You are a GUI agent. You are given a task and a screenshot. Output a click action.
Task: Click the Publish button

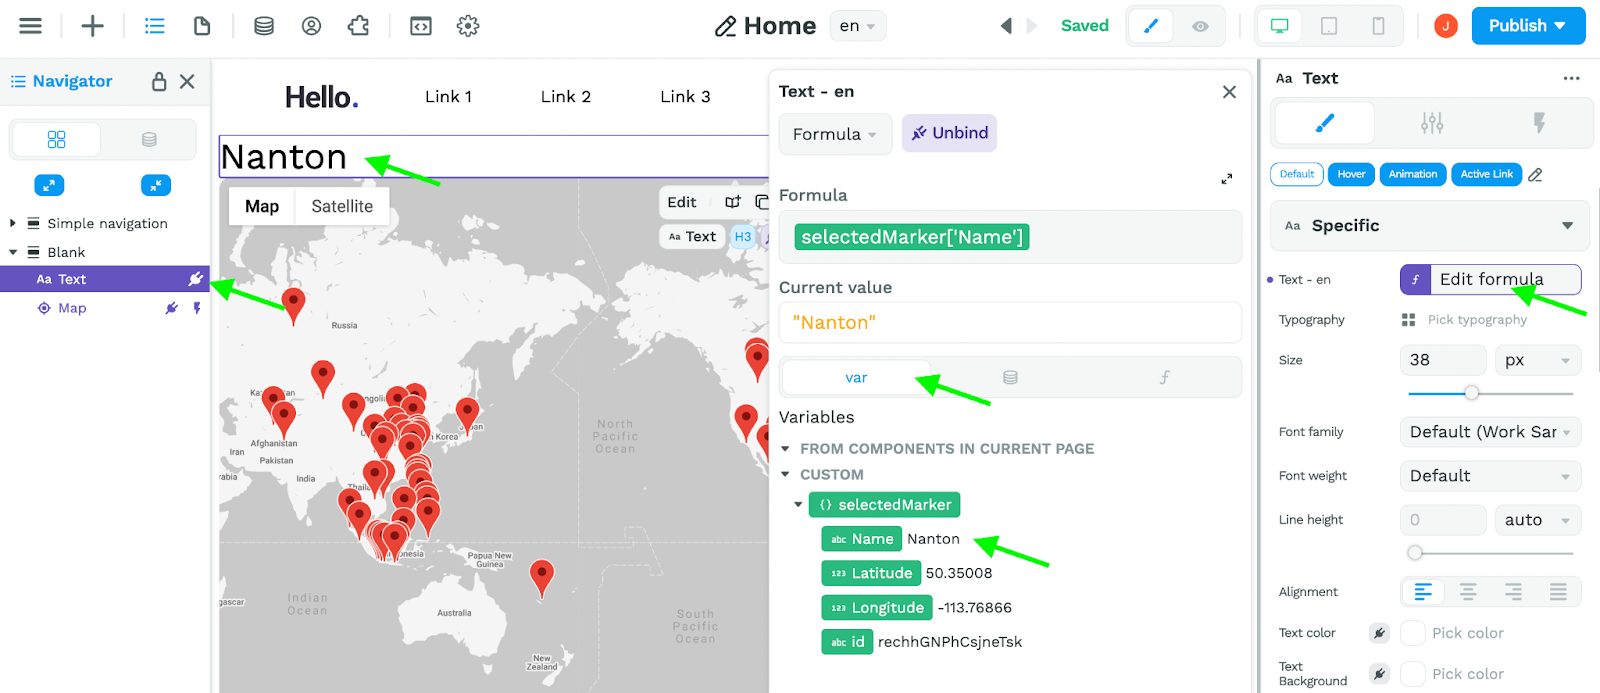click(x=1528, y=26)
